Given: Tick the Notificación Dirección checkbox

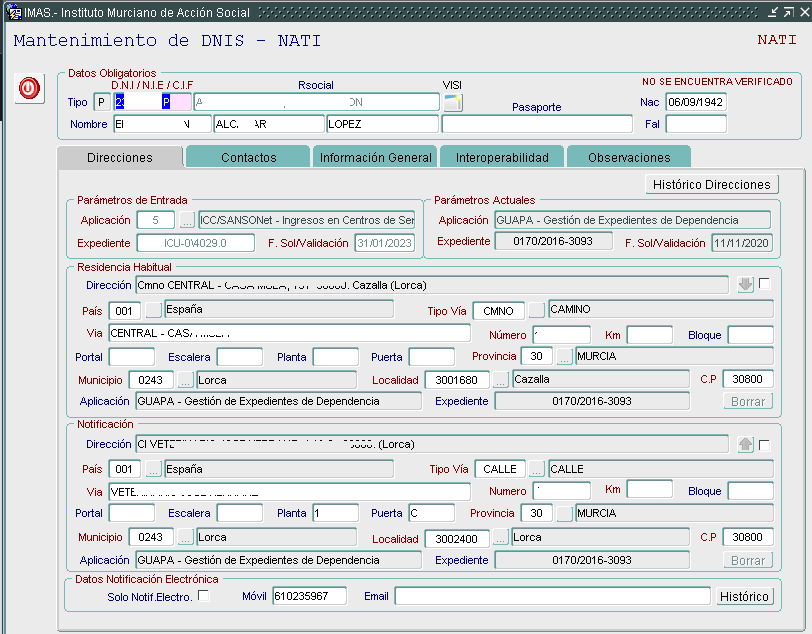Looking at the screenshot, I should coord(765,445).
